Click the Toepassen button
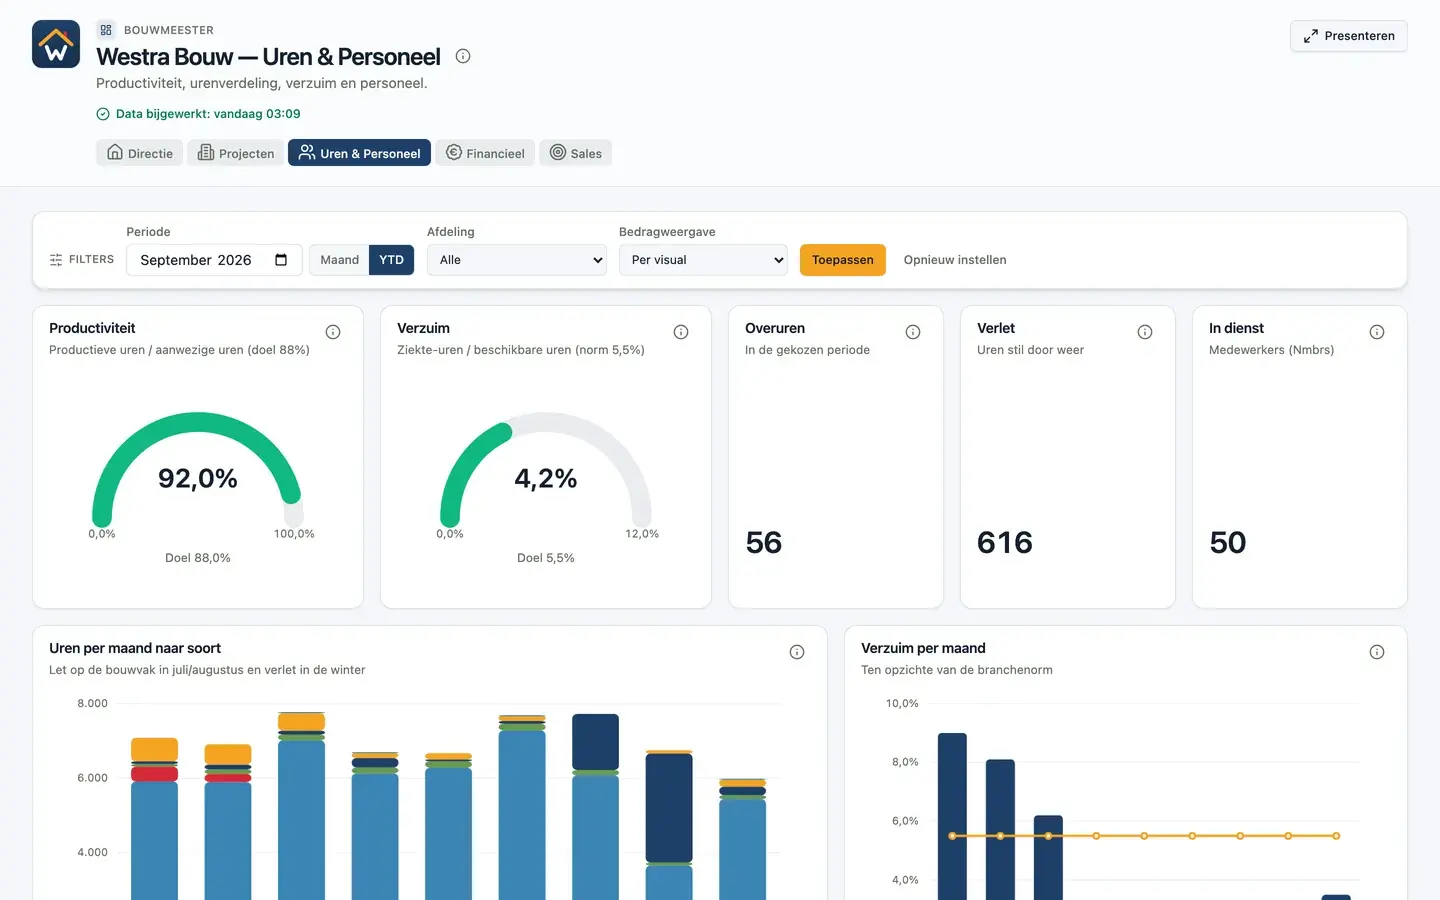Screen dimensions: 1440x900 843,260
